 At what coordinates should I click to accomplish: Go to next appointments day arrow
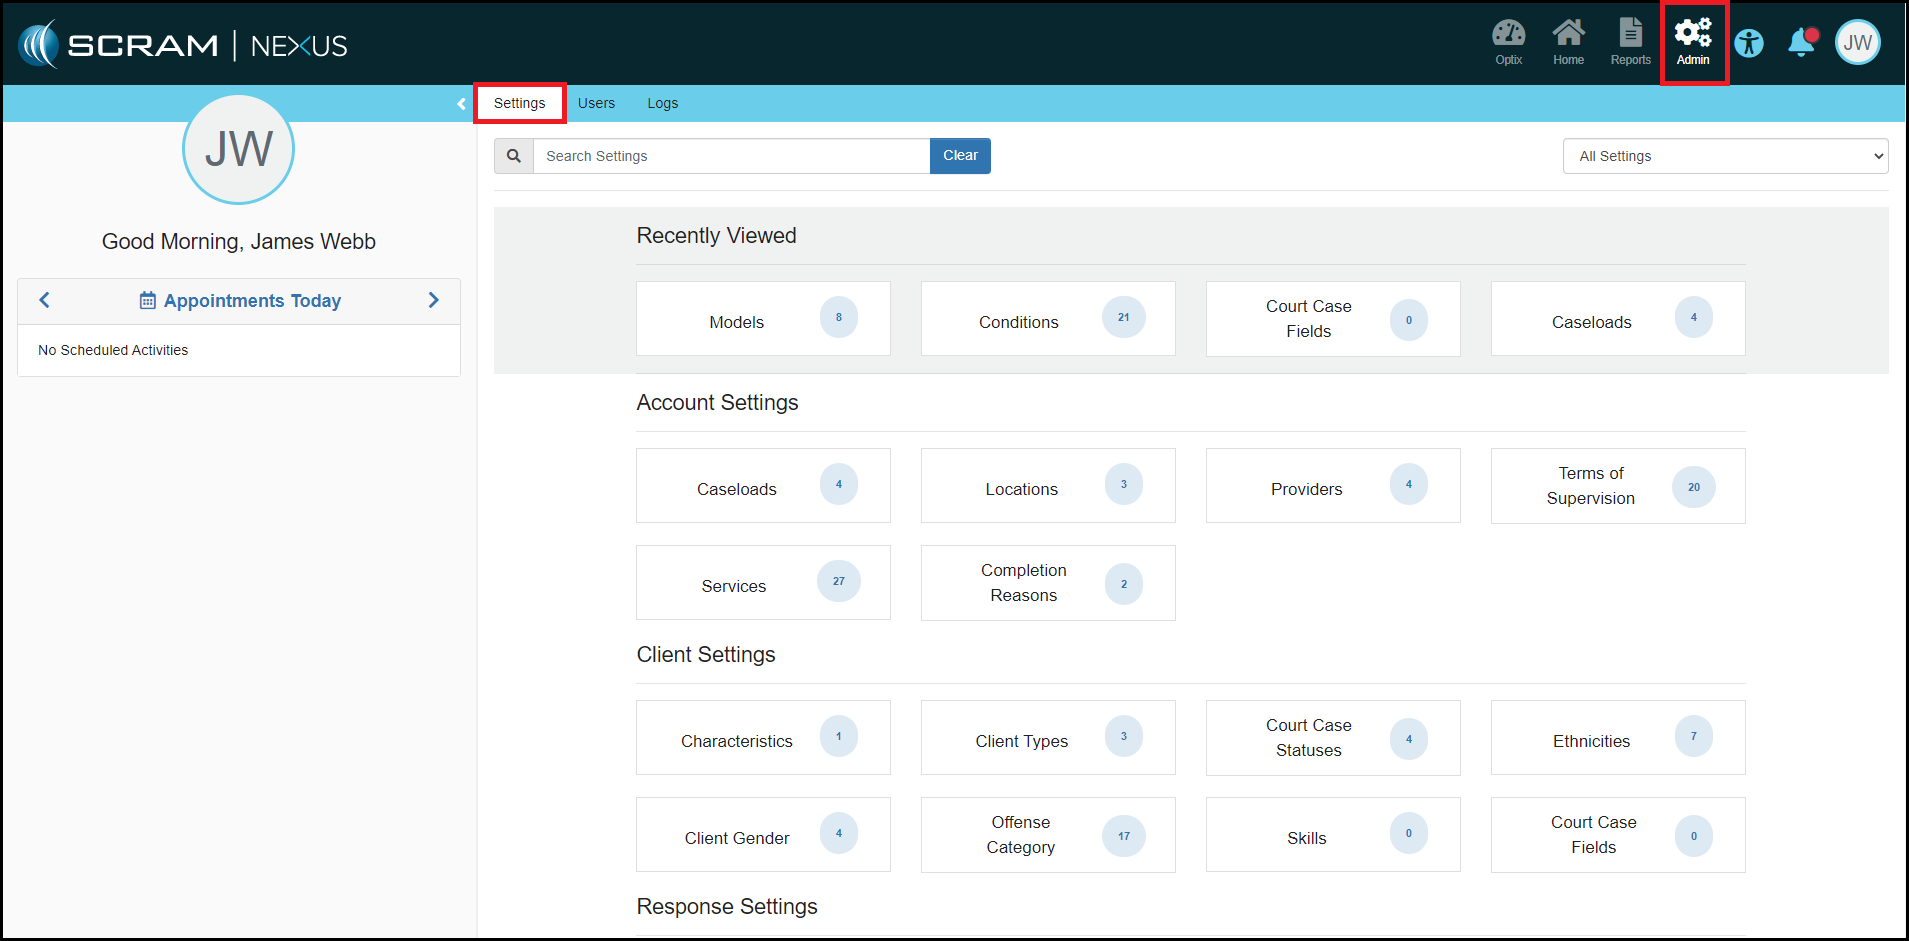coord(433,301)
